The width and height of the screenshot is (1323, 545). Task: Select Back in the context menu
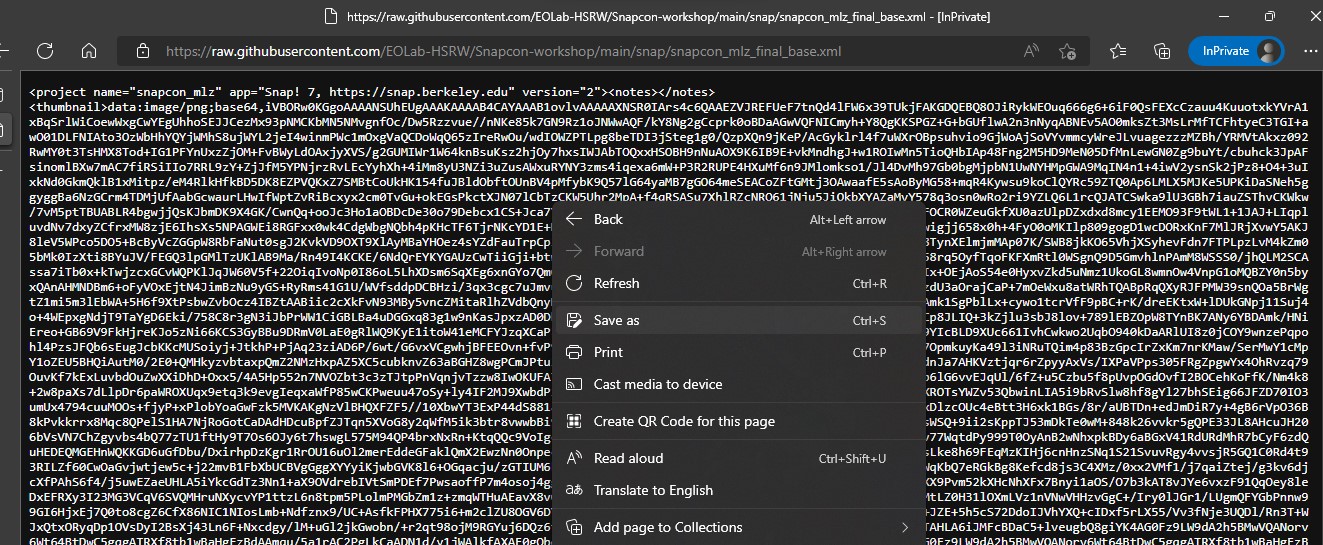(x=608, y=219)
